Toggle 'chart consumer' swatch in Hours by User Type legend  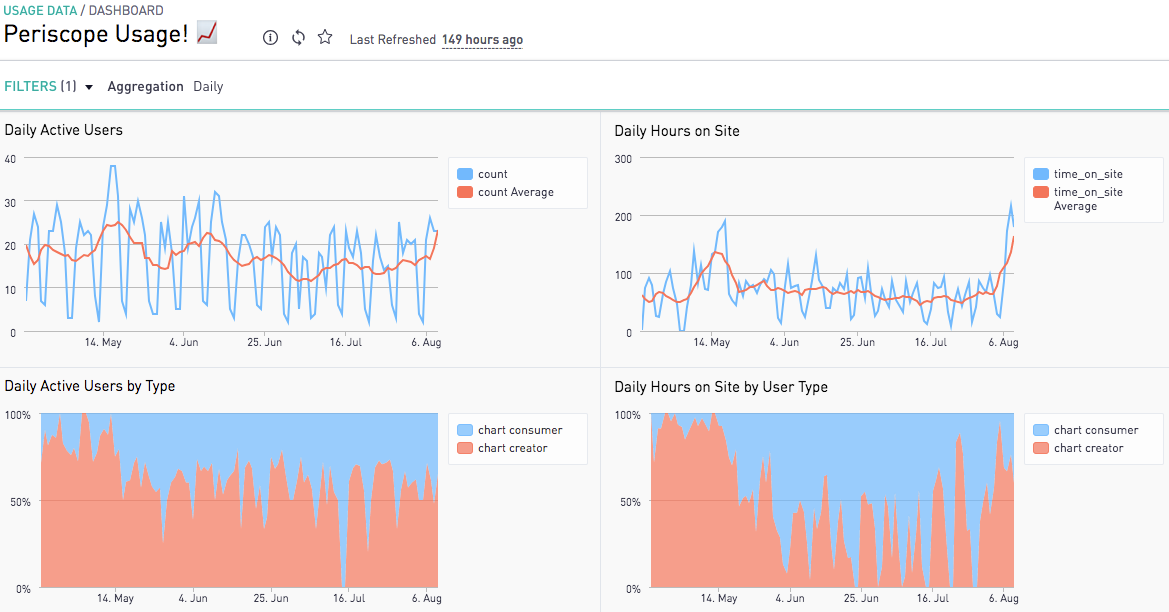1041,430
